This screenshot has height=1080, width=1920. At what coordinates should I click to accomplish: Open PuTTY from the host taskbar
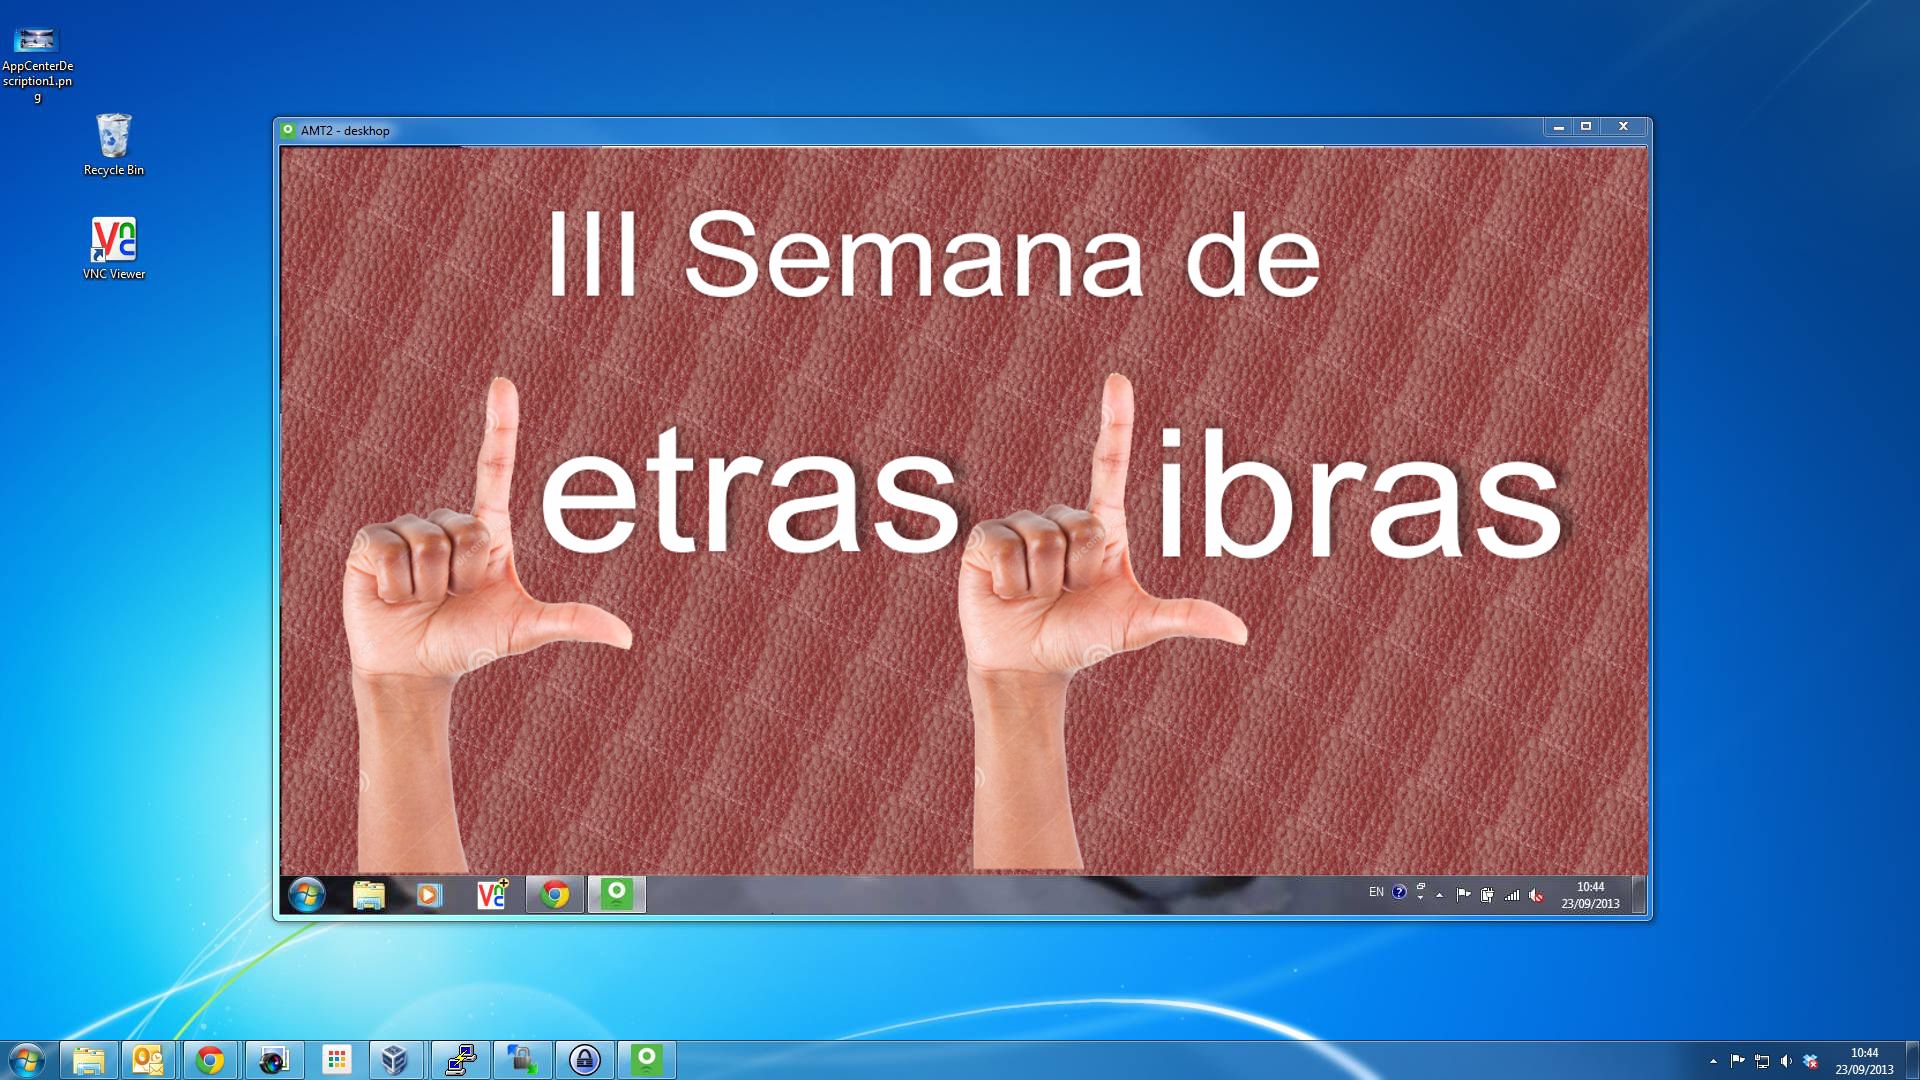pos(460,1060)
